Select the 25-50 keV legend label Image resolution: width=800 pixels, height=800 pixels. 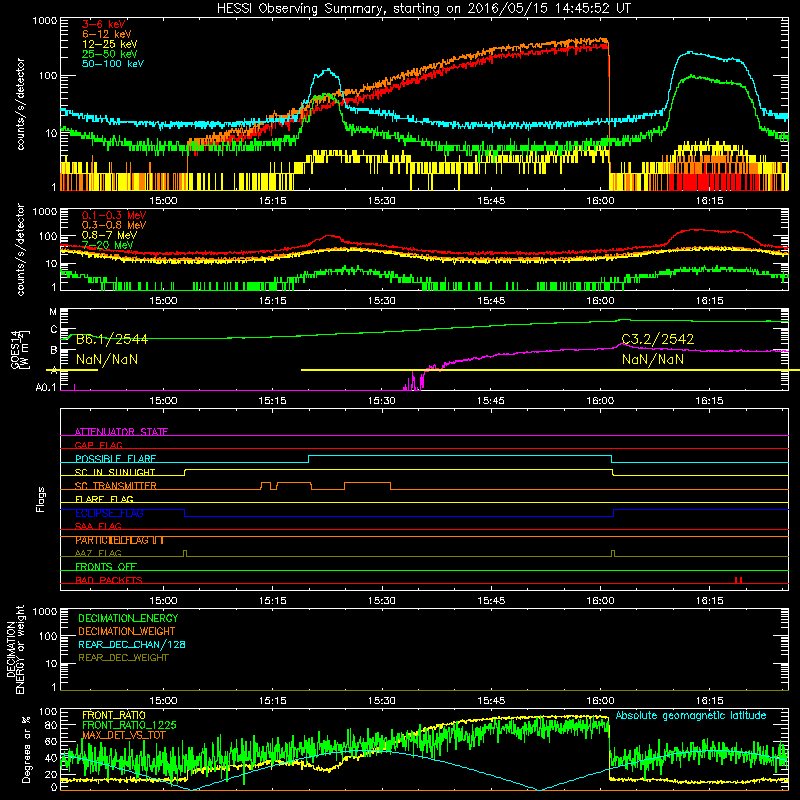110,54
